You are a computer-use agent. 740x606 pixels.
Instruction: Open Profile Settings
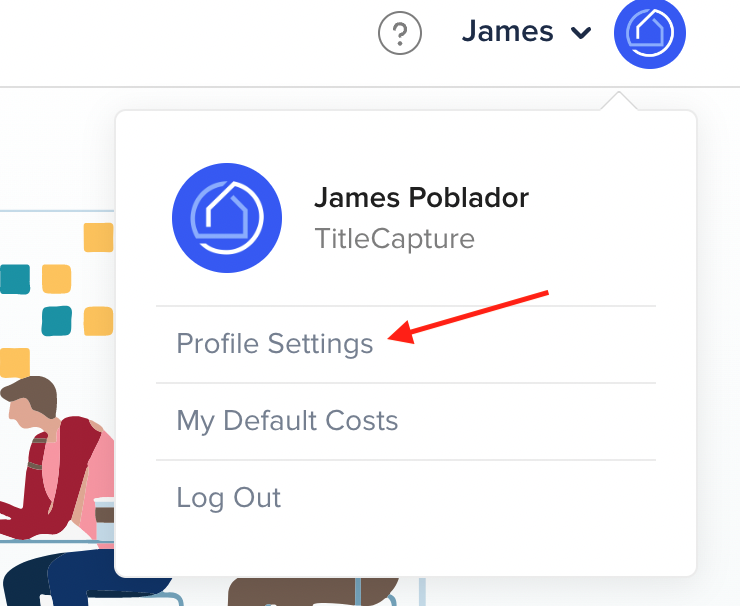pyautogui.click(x=275, y=344)
